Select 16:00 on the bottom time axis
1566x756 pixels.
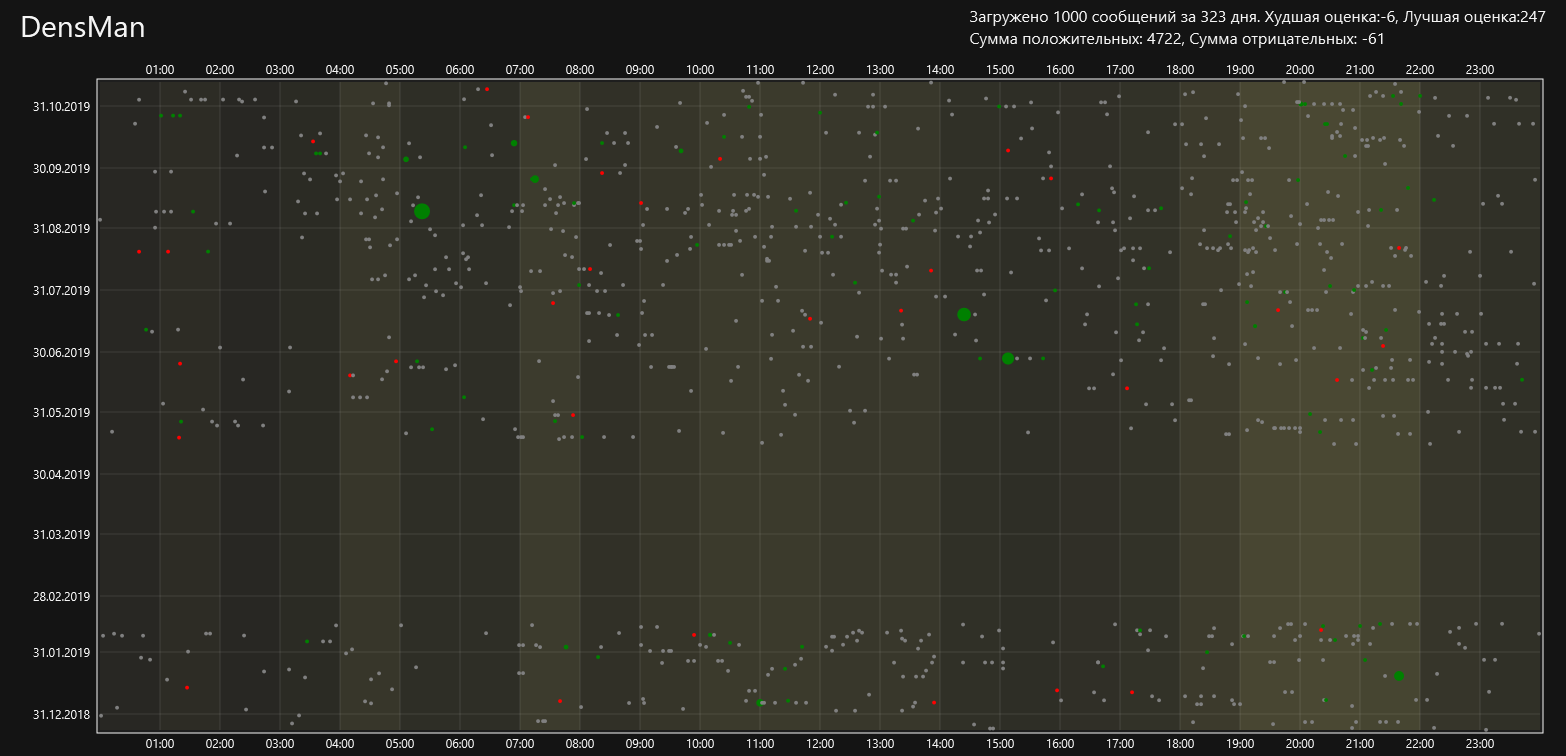pyautogui.click(x=1060, y=744)
